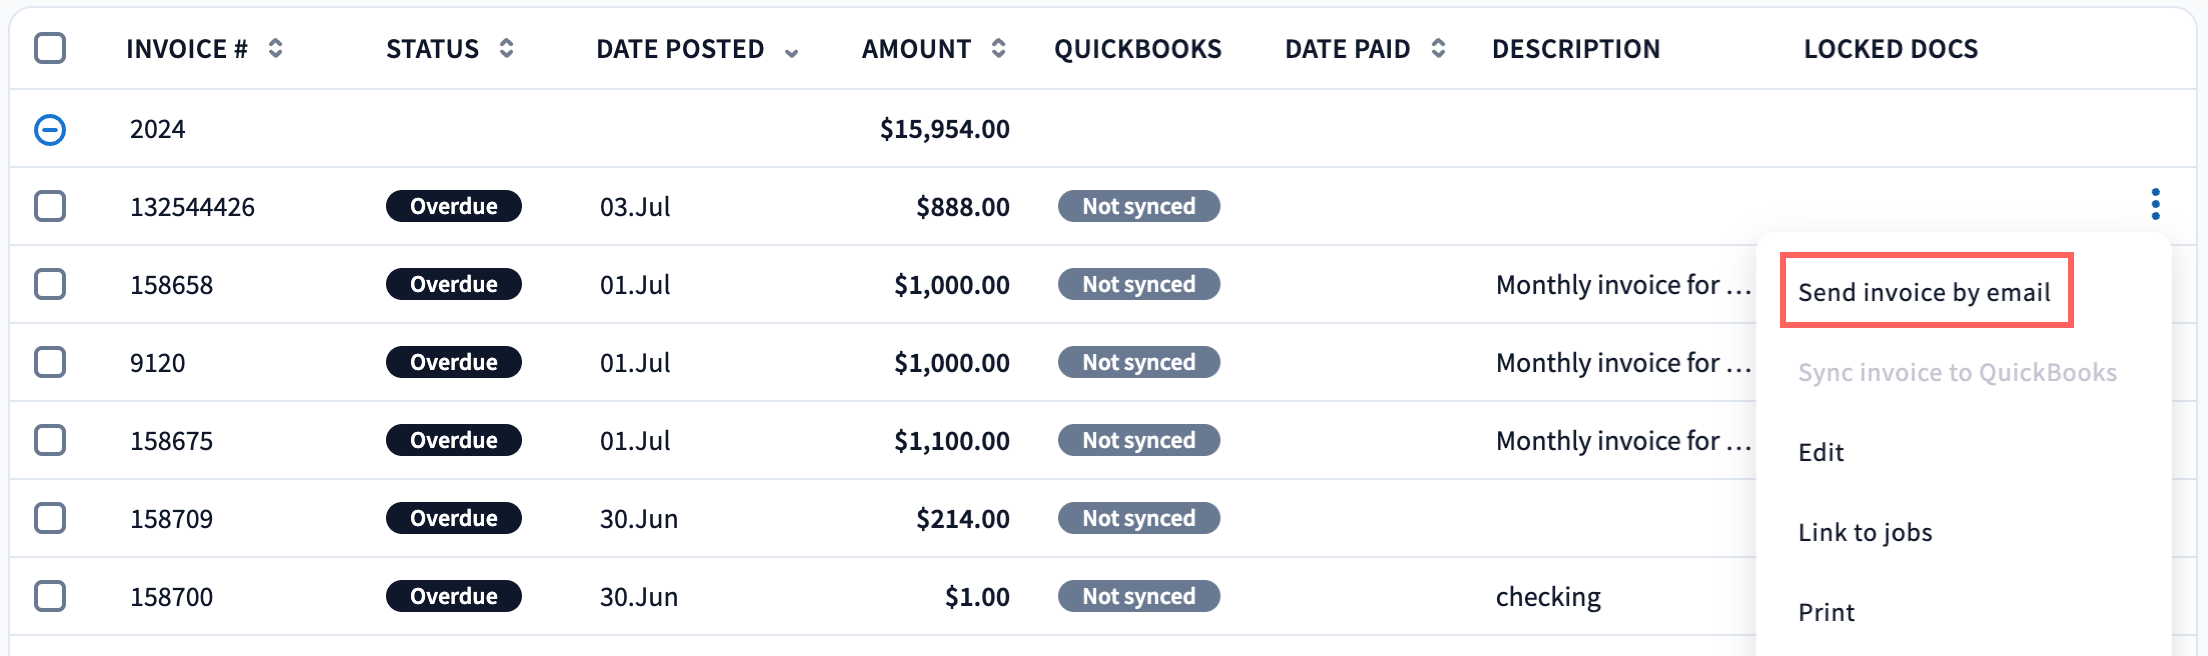Sort by Status column arrows
The image size is (2208, 656).
click(x=506, y=48)
